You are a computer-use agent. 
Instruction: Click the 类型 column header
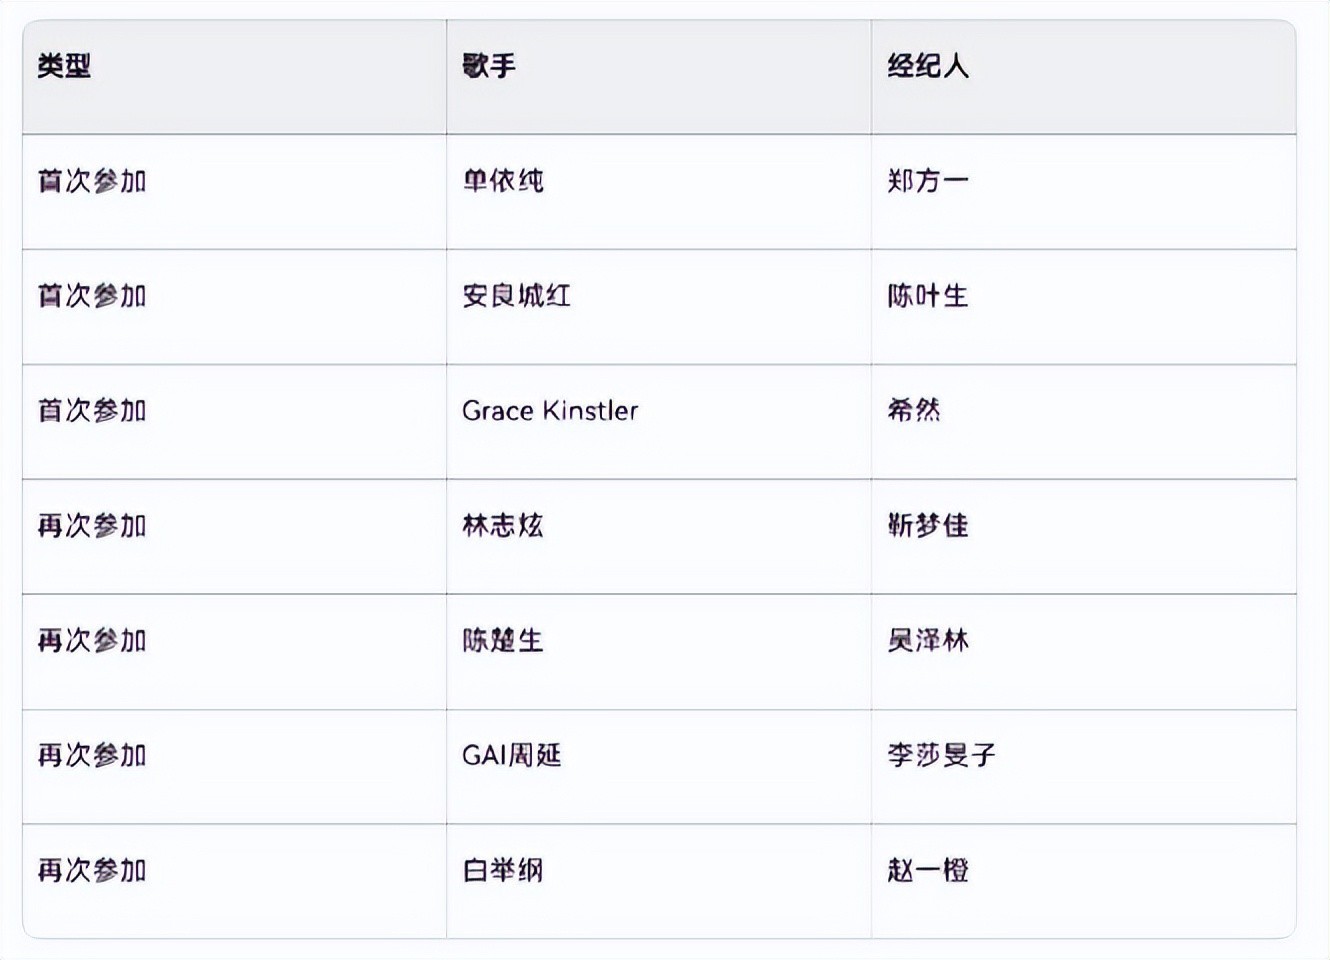pos(64,67)
